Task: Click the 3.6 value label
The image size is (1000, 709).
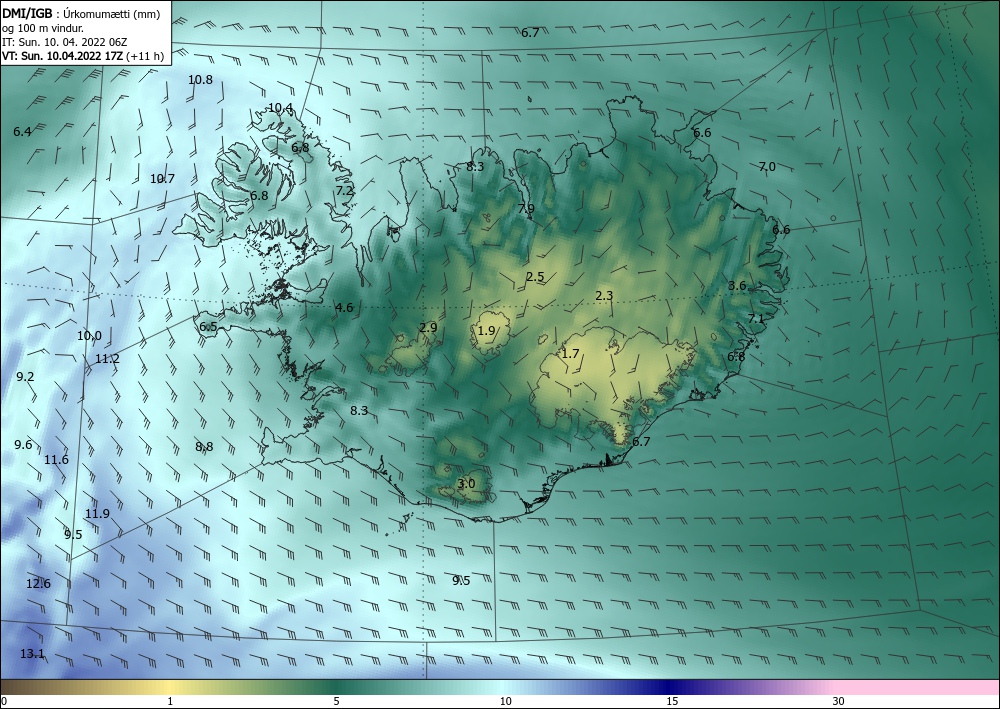Action: point(737,286)
